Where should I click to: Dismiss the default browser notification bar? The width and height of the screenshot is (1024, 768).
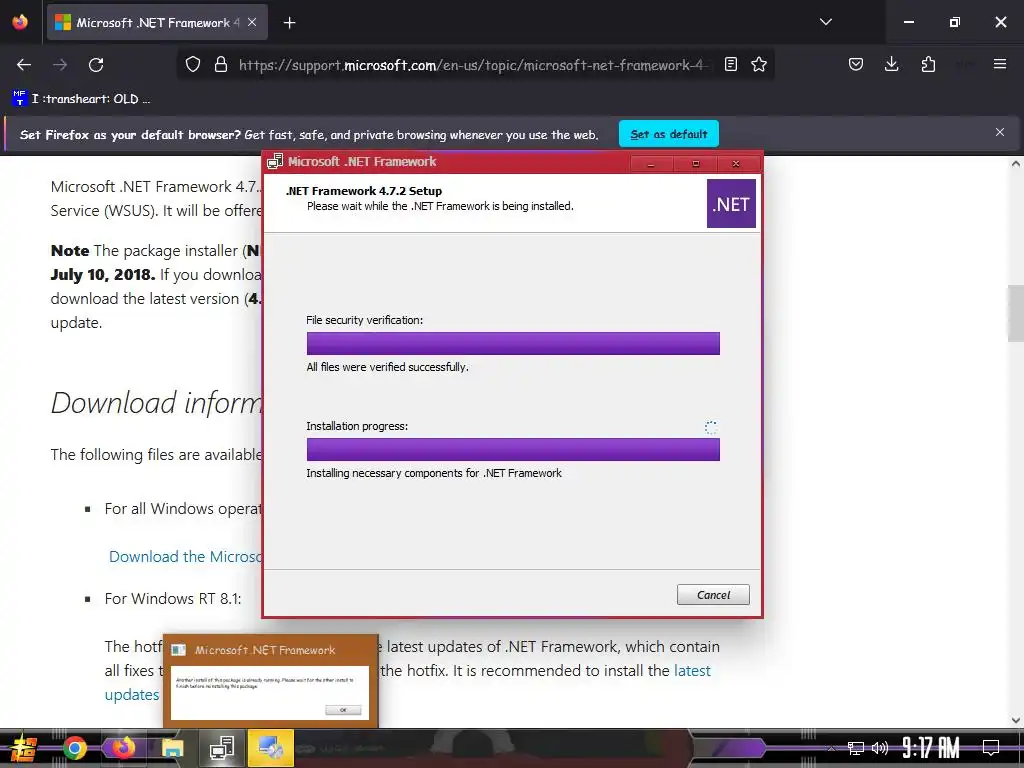click(x=1000, y=133)
